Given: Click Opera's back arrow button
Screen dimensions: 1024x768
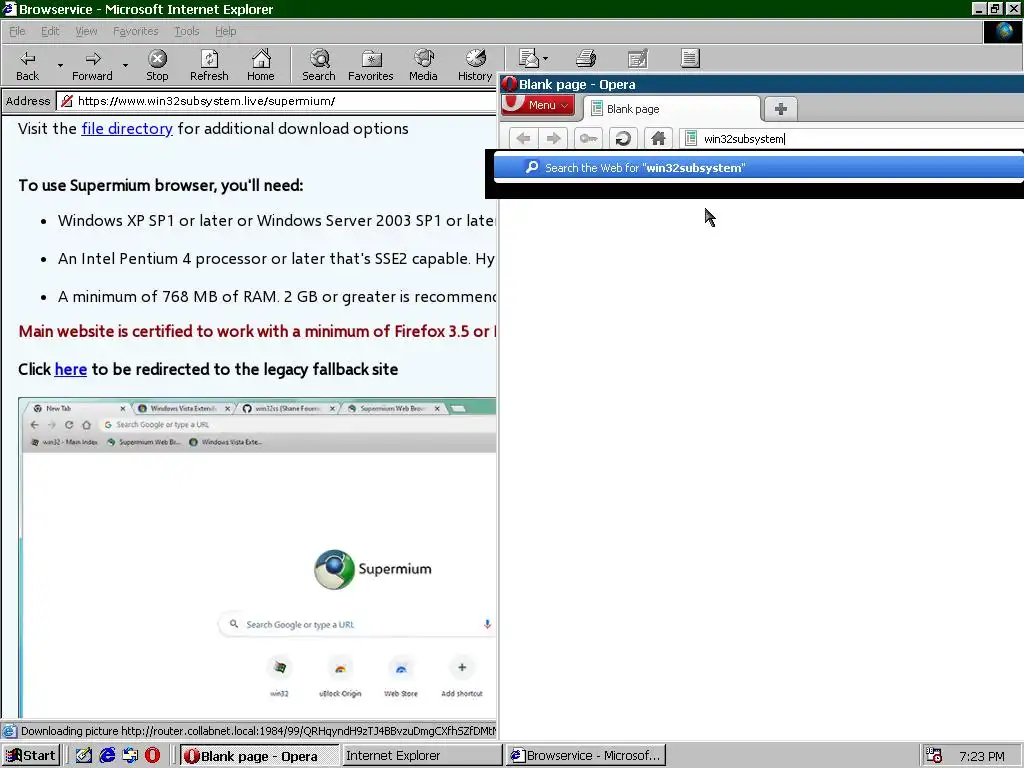Looking at the screenshot, I should point(523,138).
